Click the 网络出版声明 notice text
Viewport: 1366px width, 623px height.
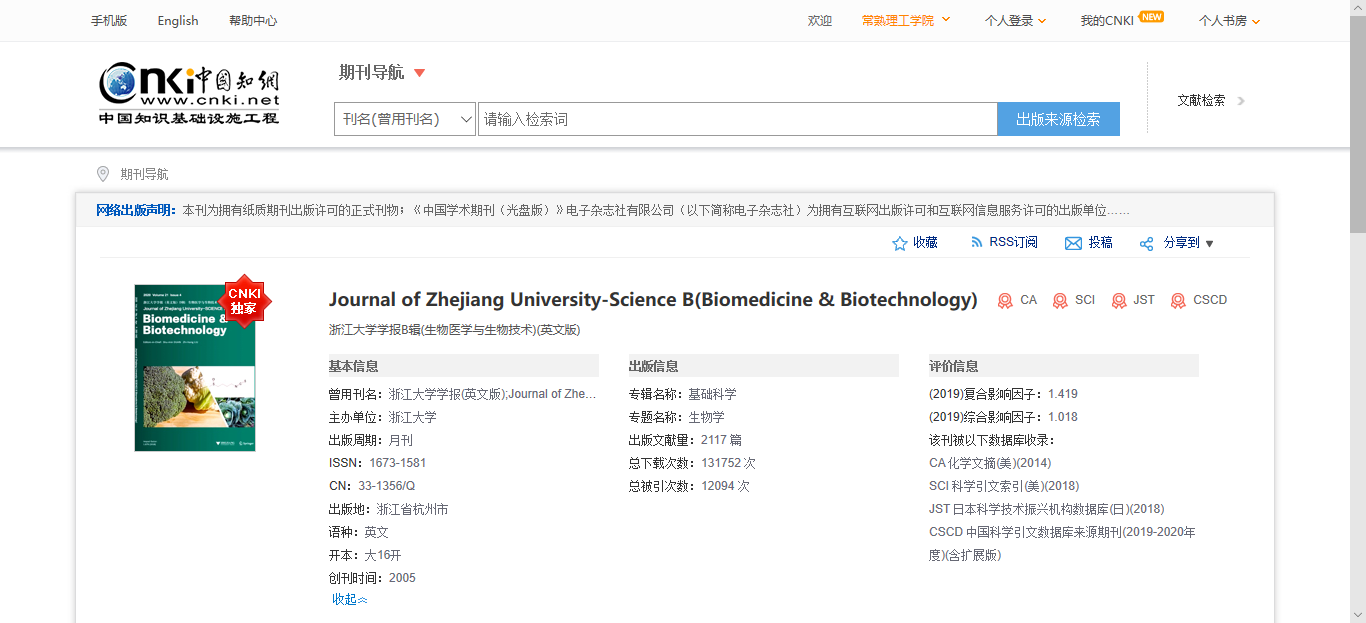tap(613, 210)
